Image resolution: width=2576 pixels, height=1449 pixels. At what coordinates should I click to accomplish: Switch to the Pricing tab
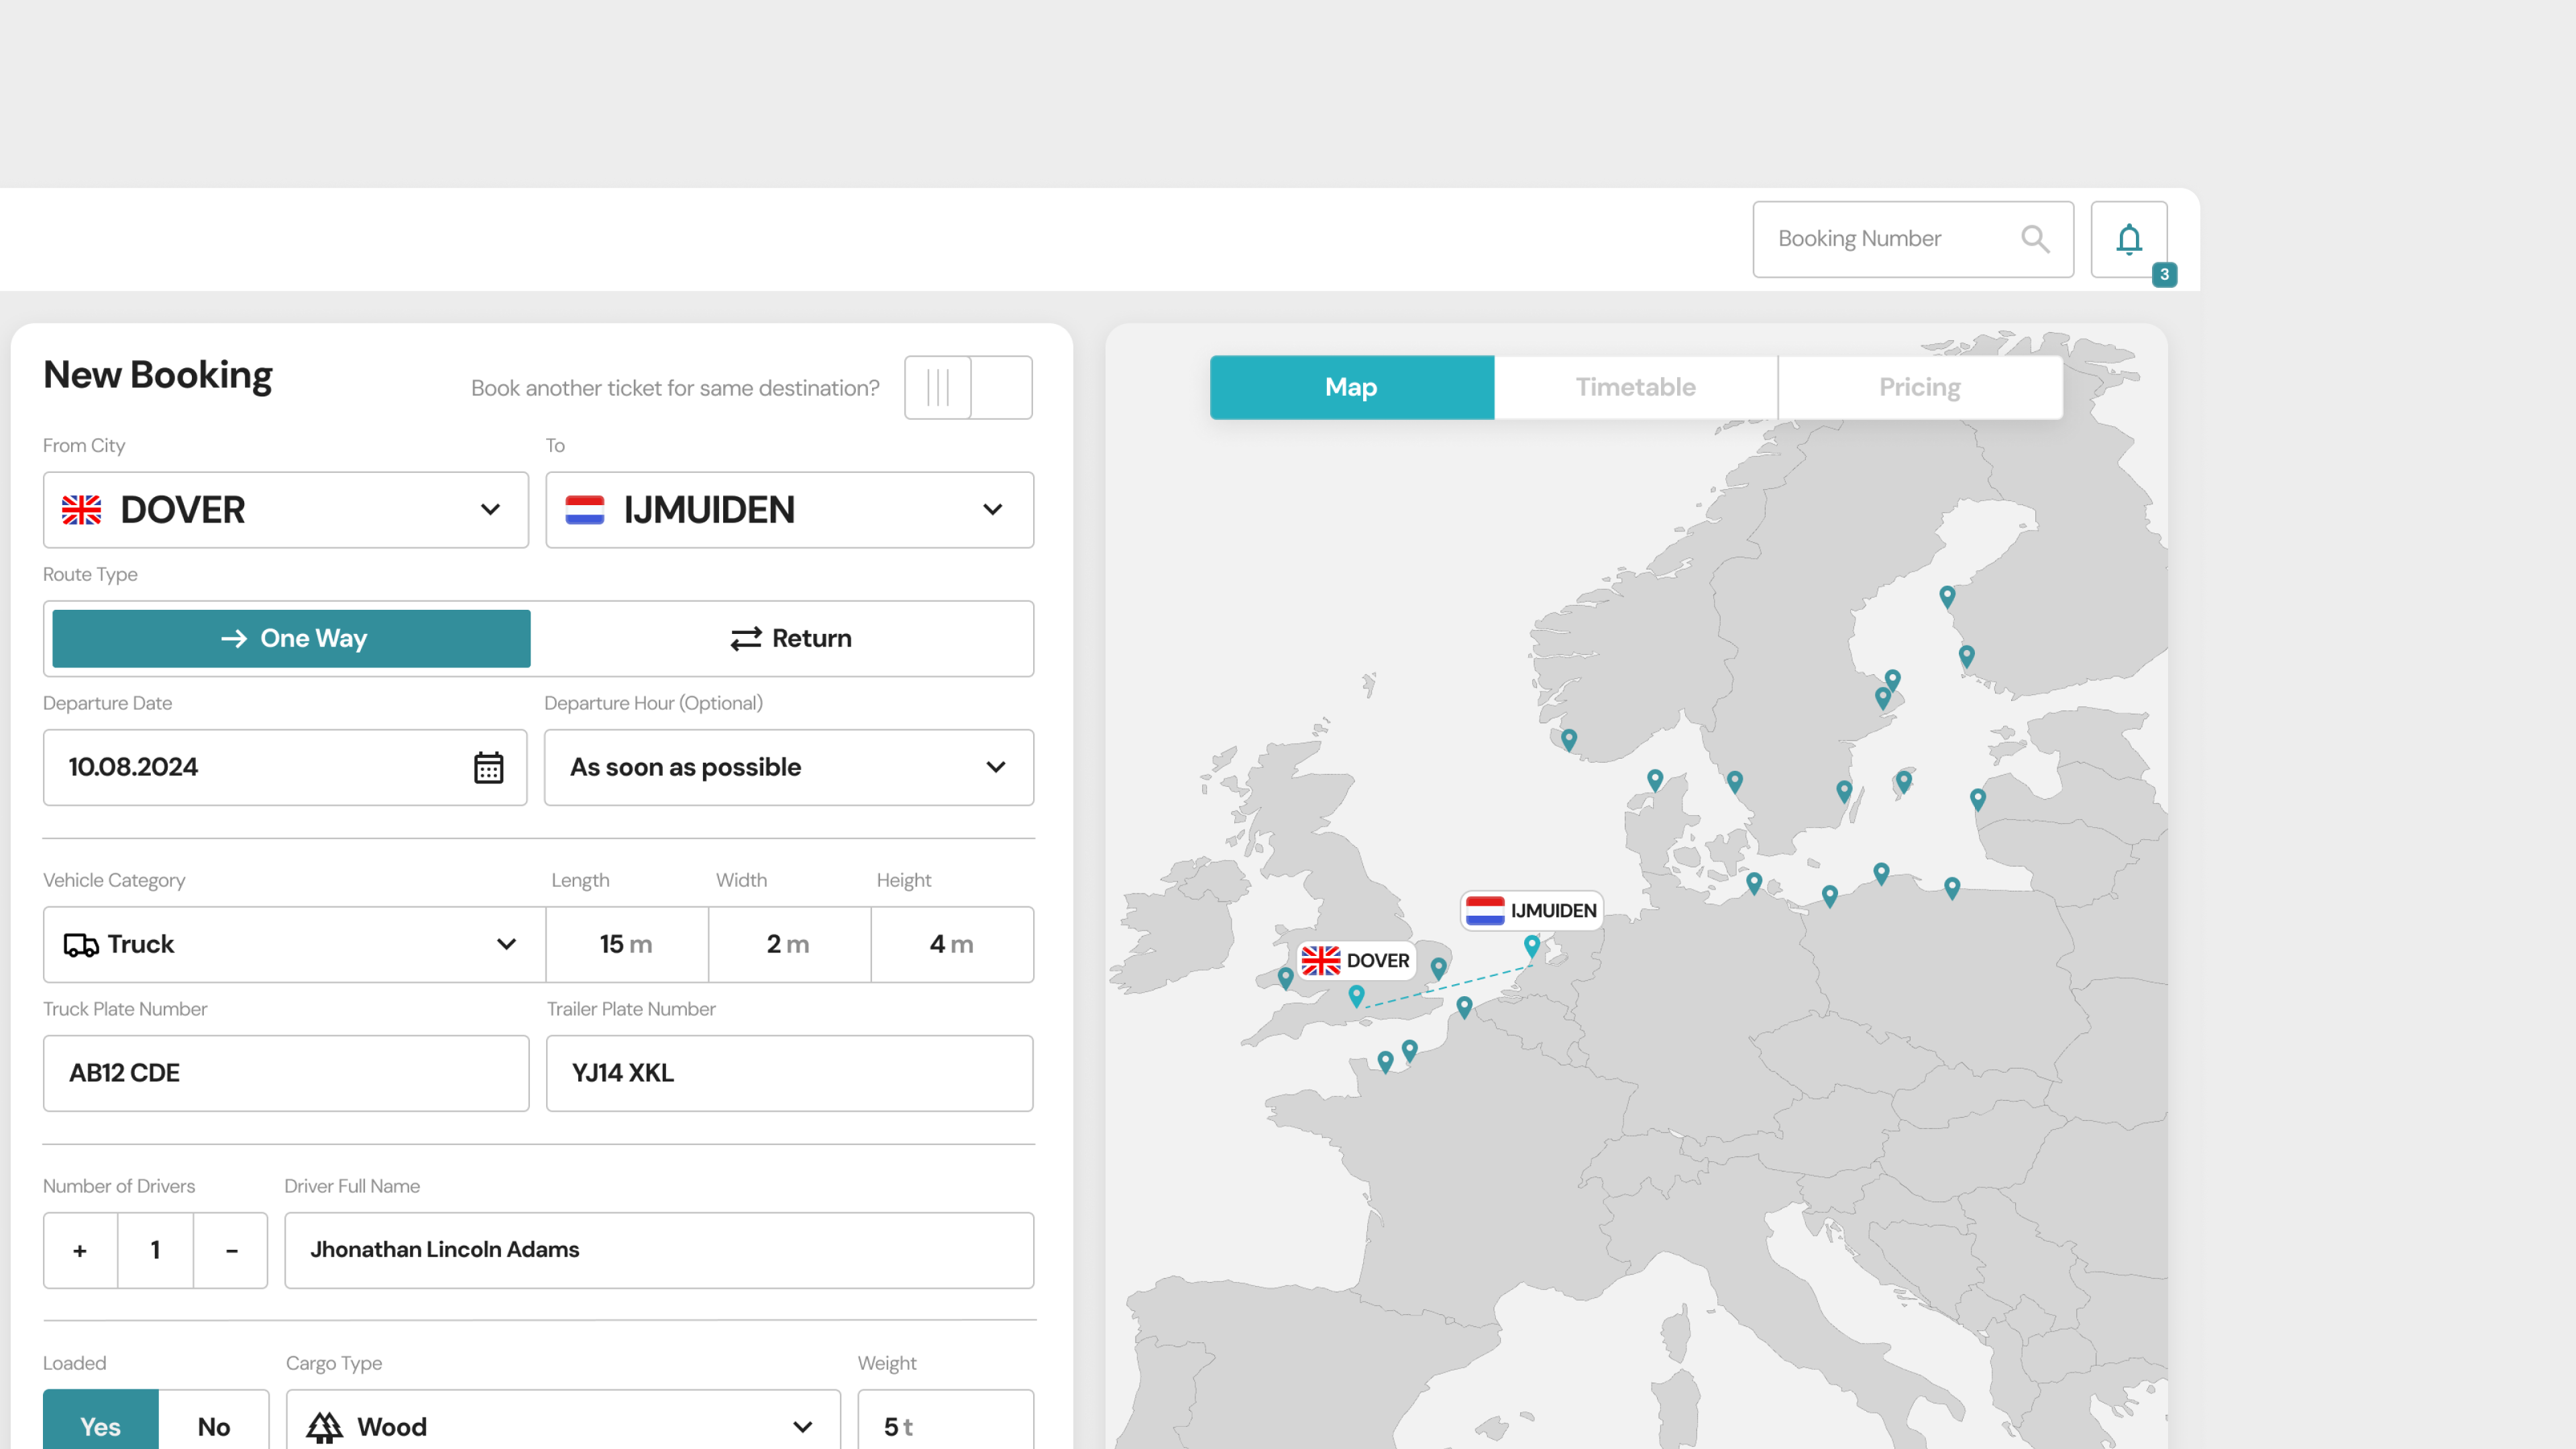pos(1919,387)
